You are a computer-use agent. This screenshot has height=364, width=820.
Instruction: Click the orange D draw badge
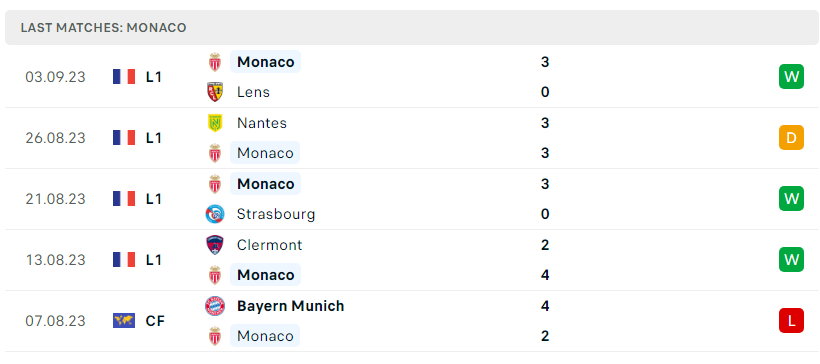pyautogui.click(x=791, y=138)
